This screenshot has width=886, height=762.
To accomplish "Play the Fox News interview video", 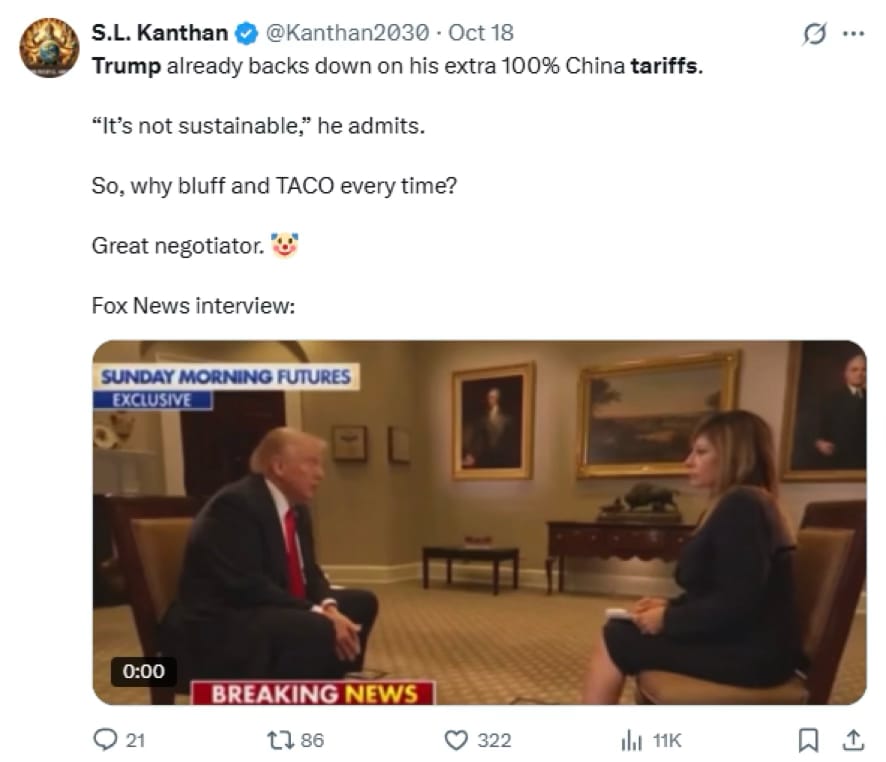I will click(x=479, y=522).
